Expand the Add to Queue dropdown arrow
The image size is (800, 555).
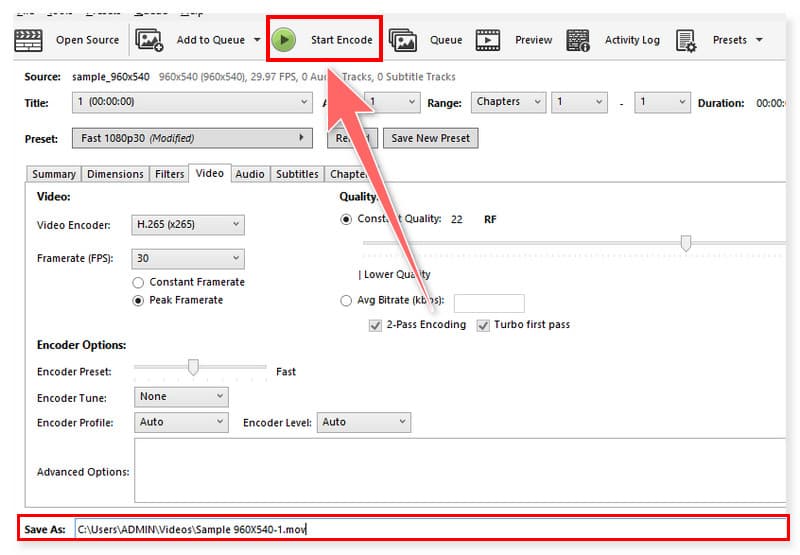tap(257, 41)
